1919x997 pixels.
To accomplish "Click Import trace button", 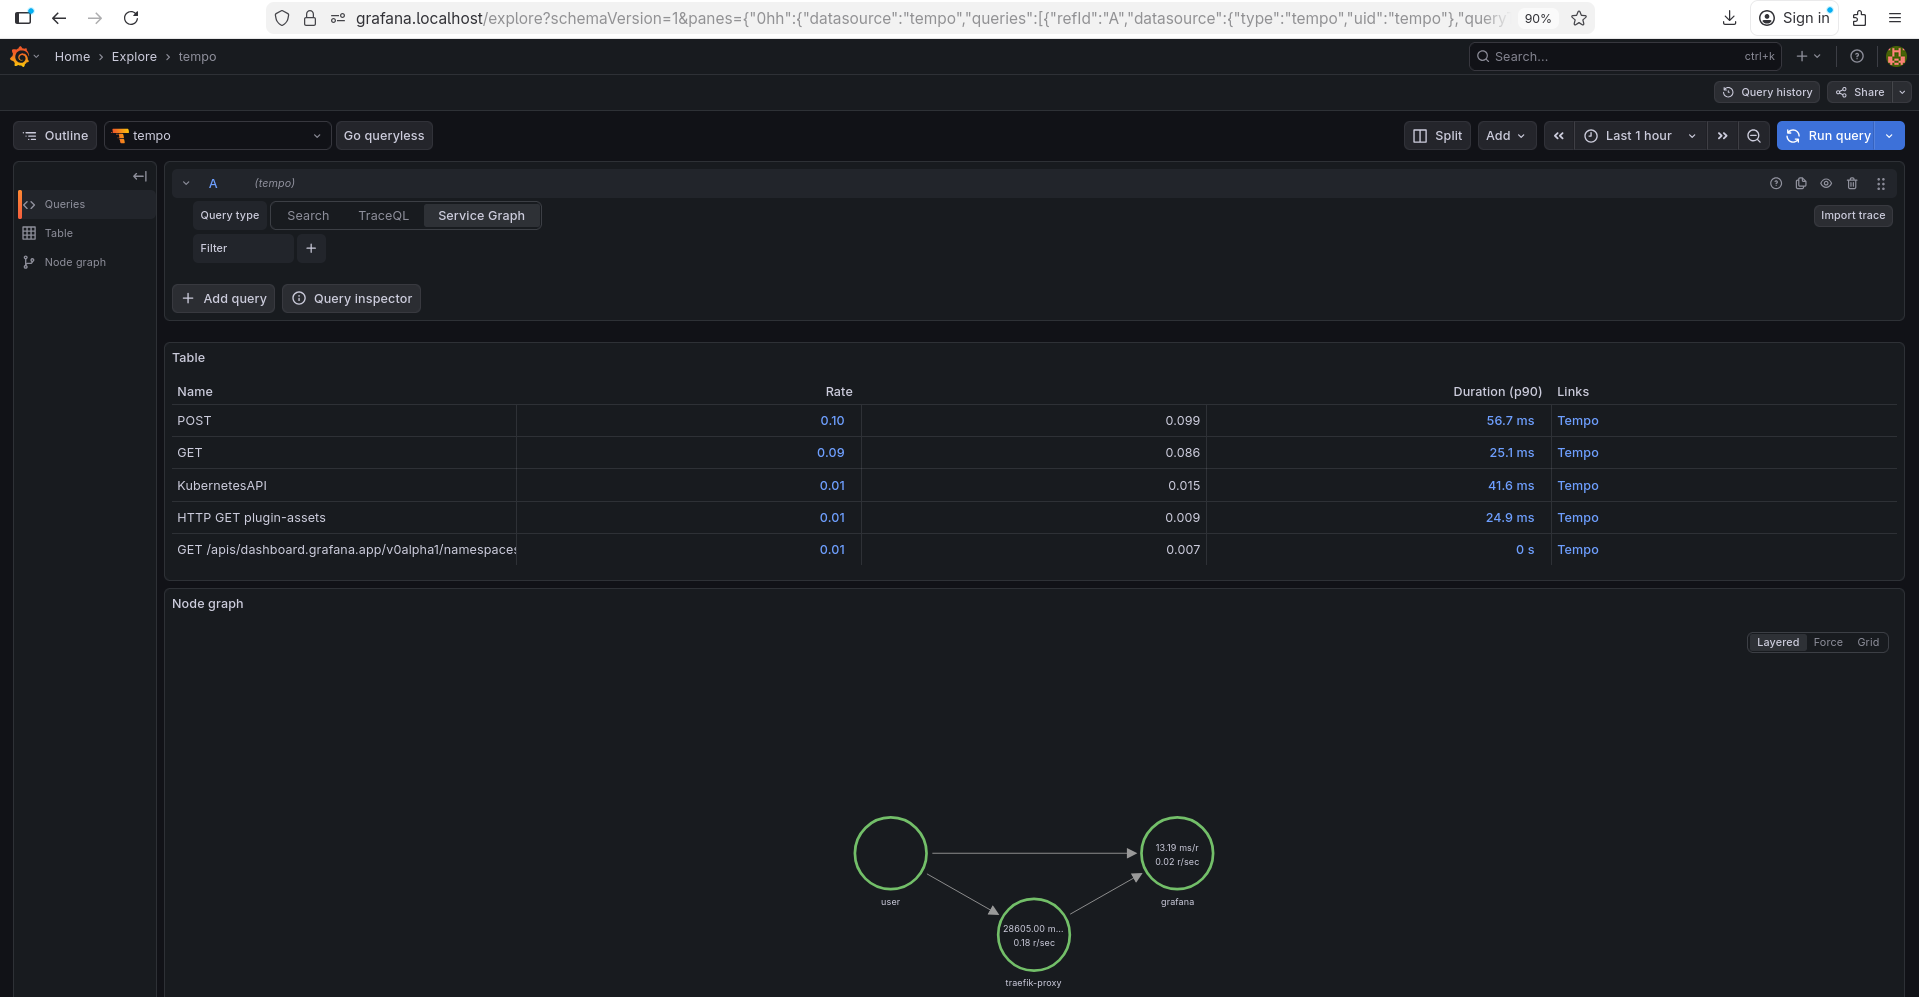I will pyautogui.click(x=1853, y=216).
